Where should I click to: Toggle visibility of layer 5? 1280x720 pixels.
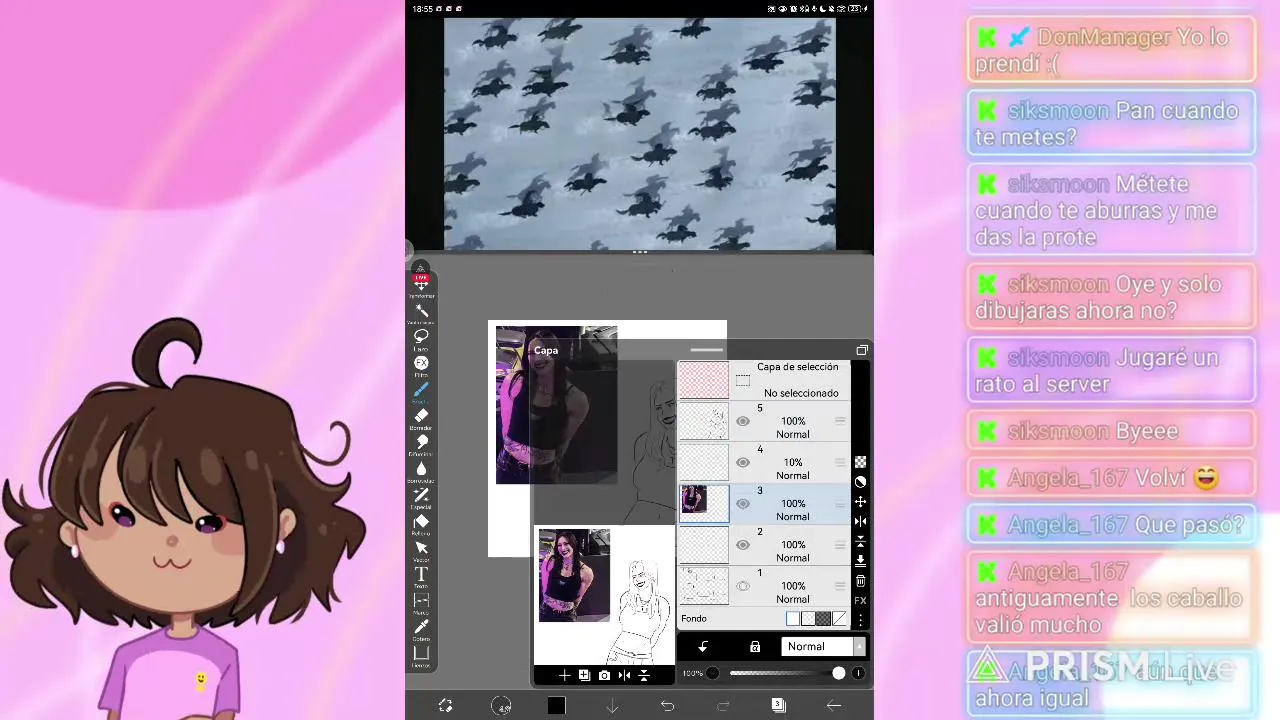[742, 421]
